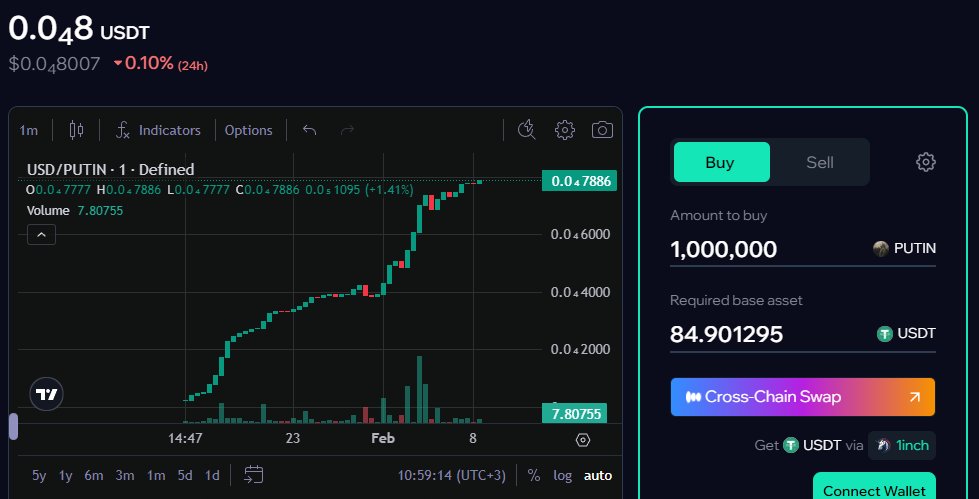The height and width of the screenshot is (499, 979).
Task: Take a chart snapshot with camera icon
Action: [602, 130]
